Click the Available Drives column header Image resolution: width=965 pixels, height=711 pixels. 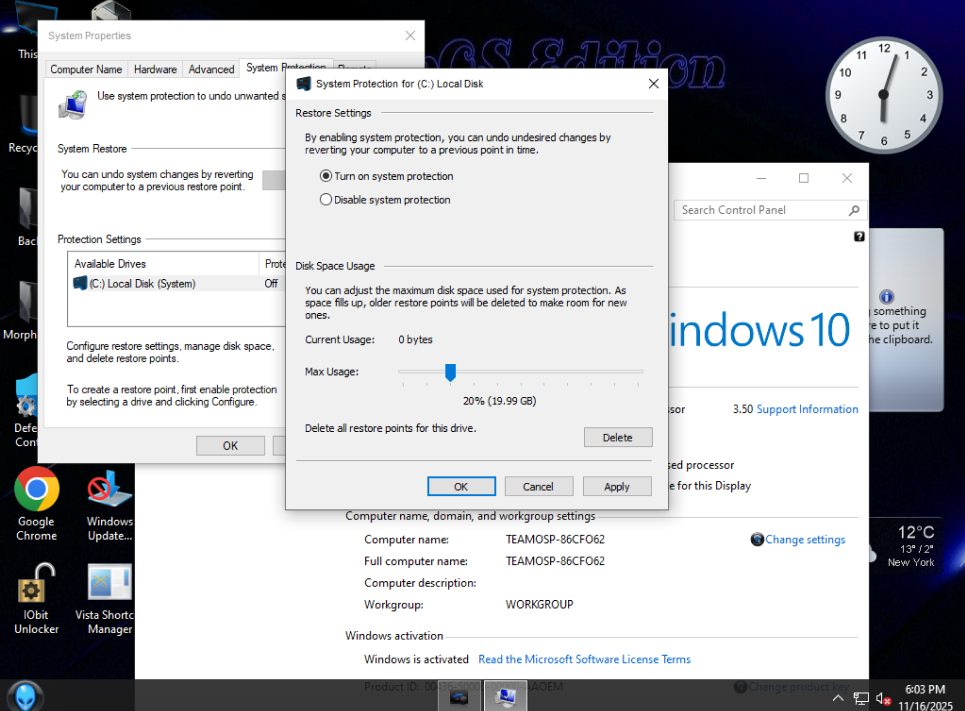(x=164, y=263)
